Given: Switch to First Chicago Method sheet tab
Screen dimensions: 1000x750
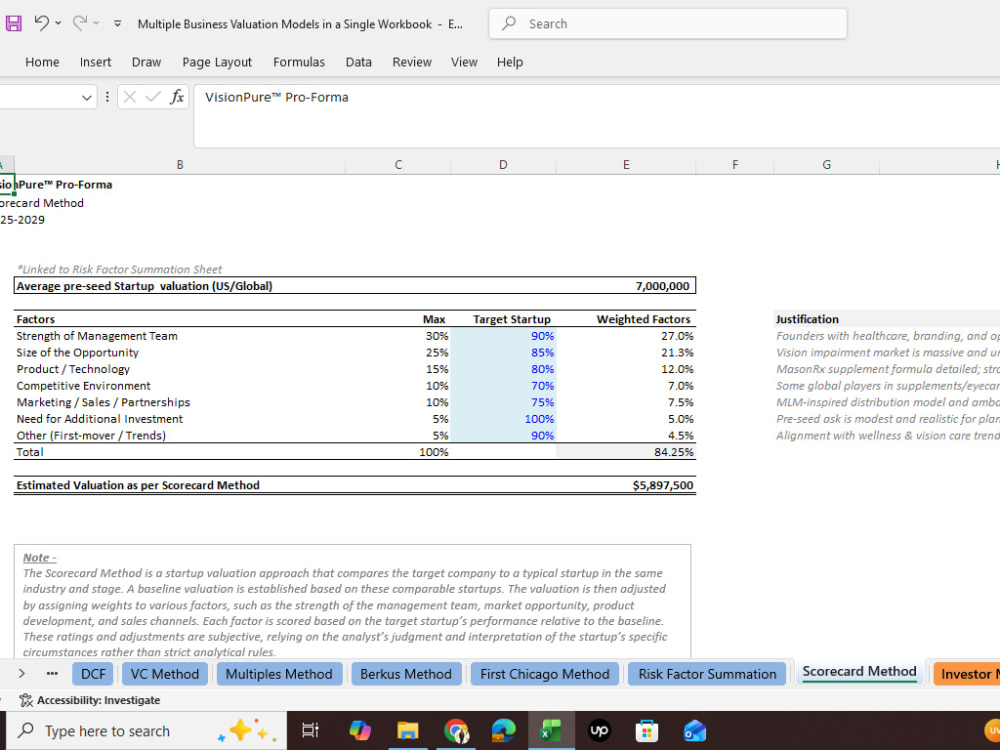Looking at the screenshot, I should [x=545, y=674].
